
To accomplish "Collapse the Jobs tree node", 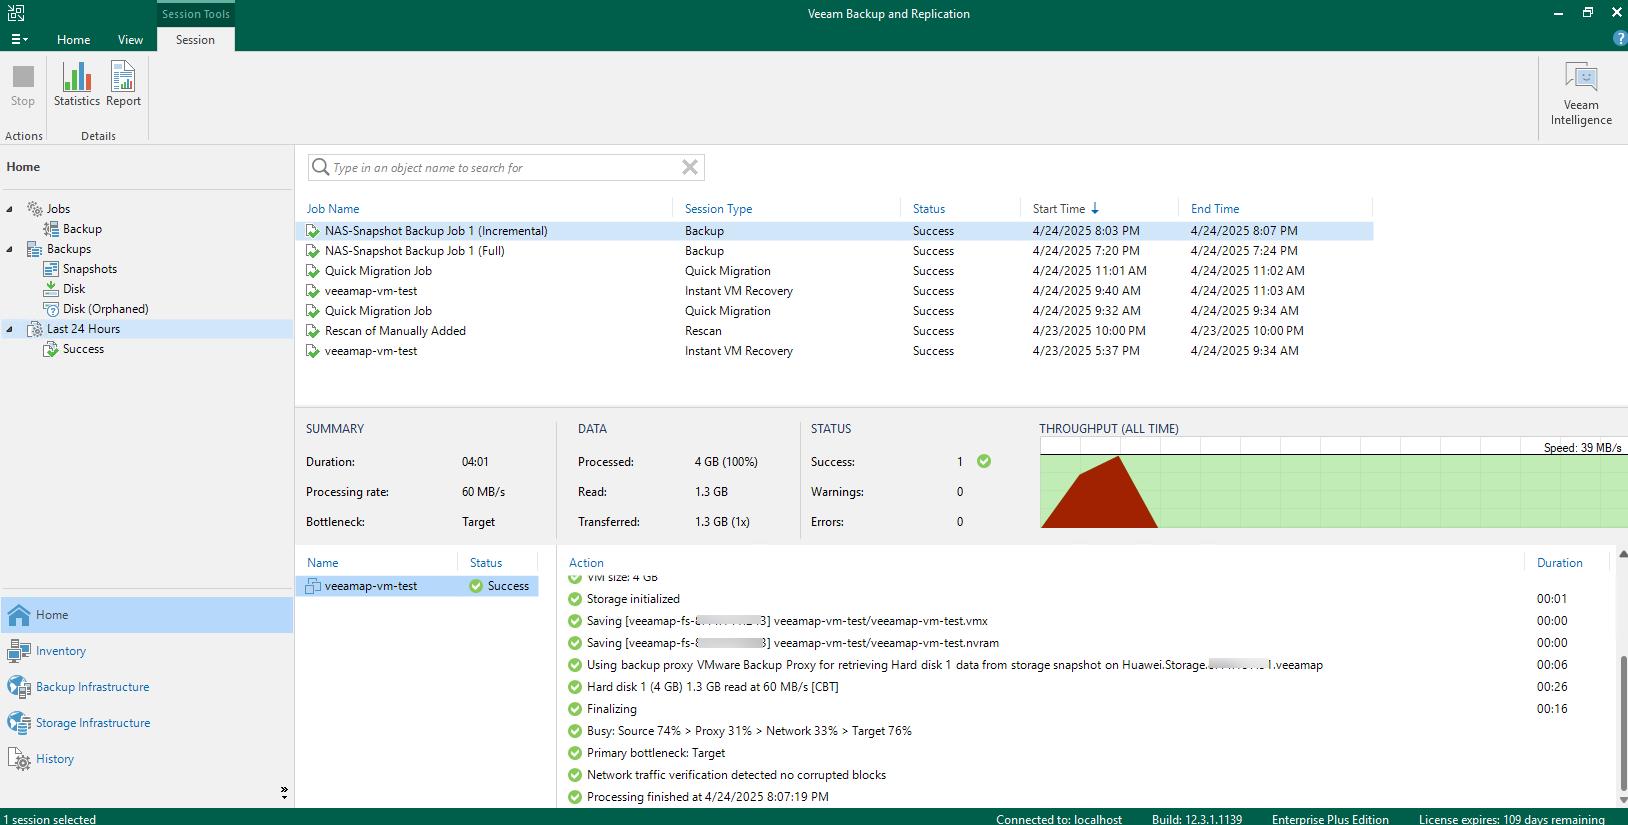I will [x=10, y=209].
